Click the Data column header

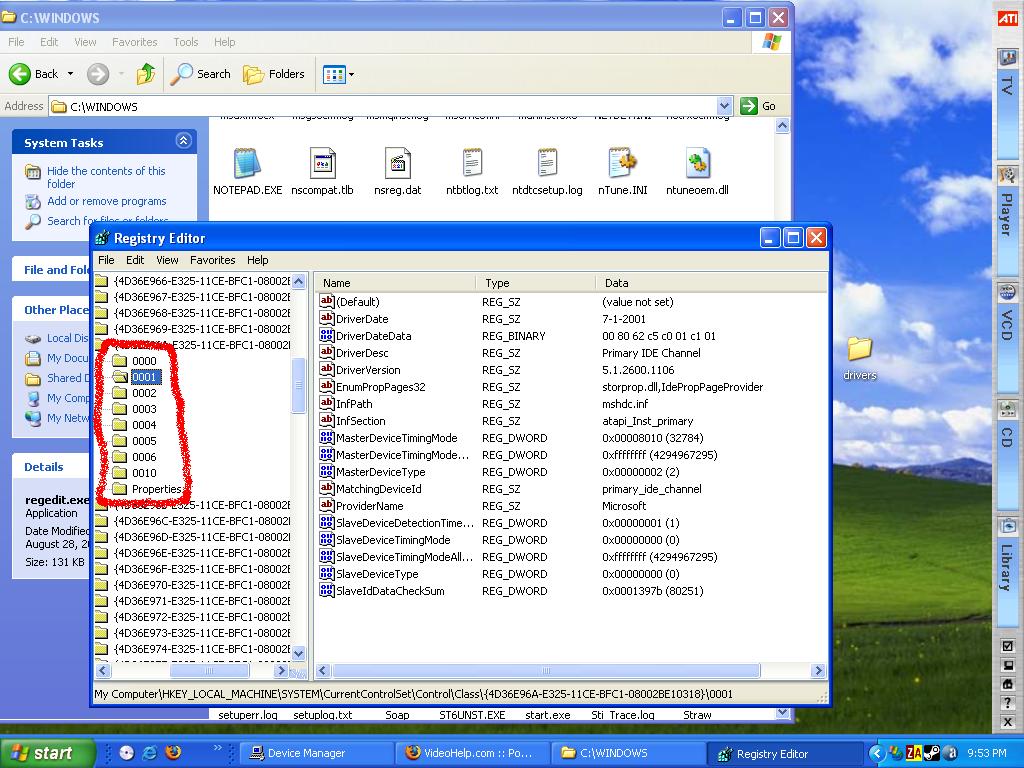click(x=711, y=283)
